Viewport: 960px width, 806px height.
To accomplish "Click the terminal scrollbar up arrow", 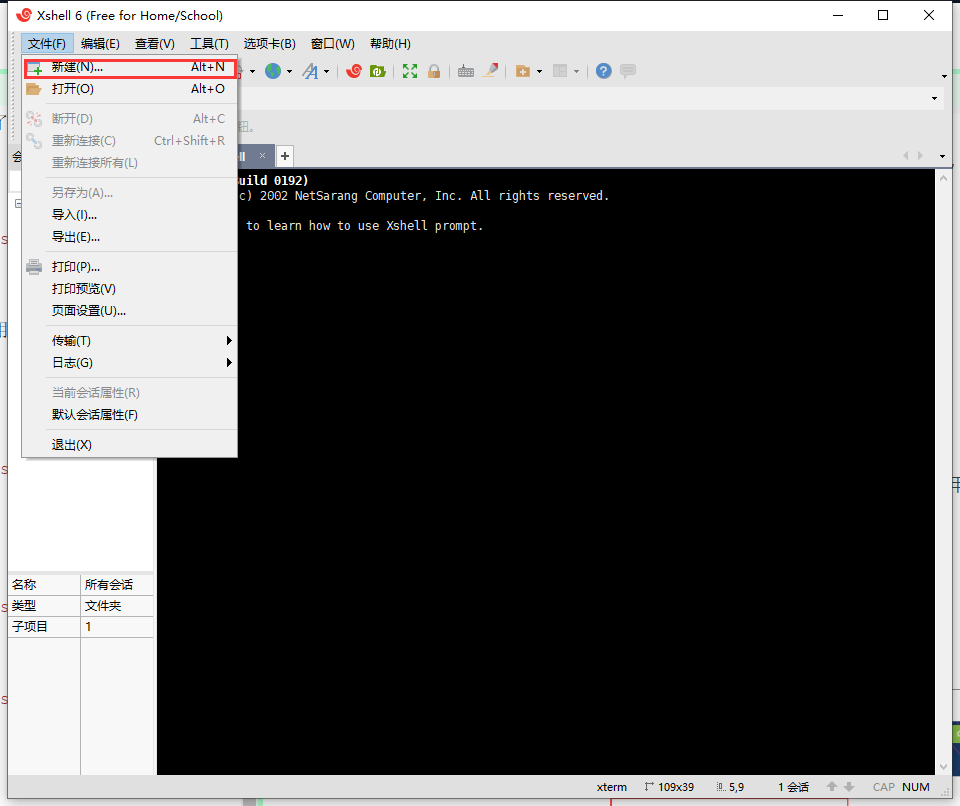I will coord(943,178).
